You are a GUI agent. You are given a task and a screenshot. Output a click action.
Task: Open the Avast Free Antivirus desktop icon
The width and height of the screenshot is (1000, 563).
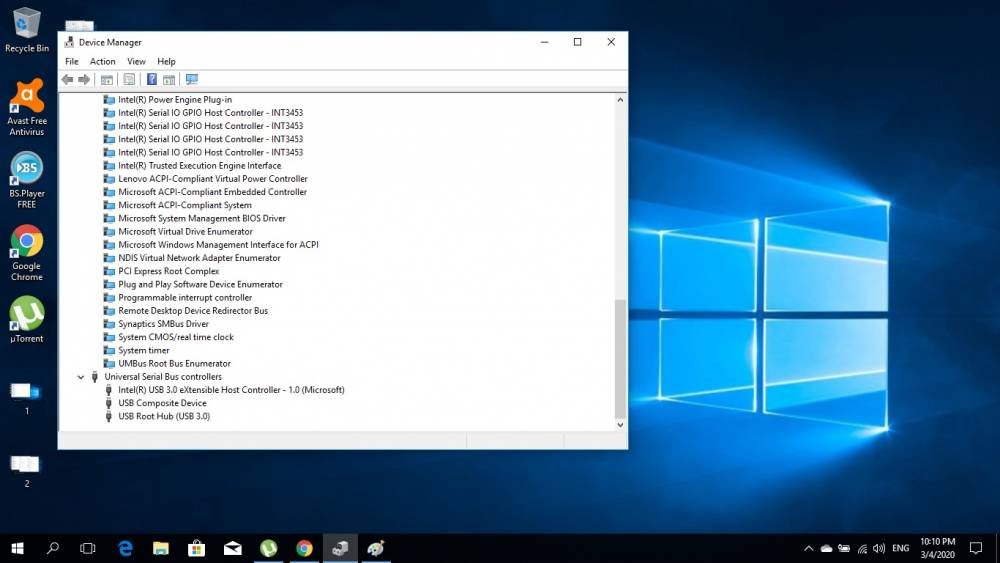(27, 107)
